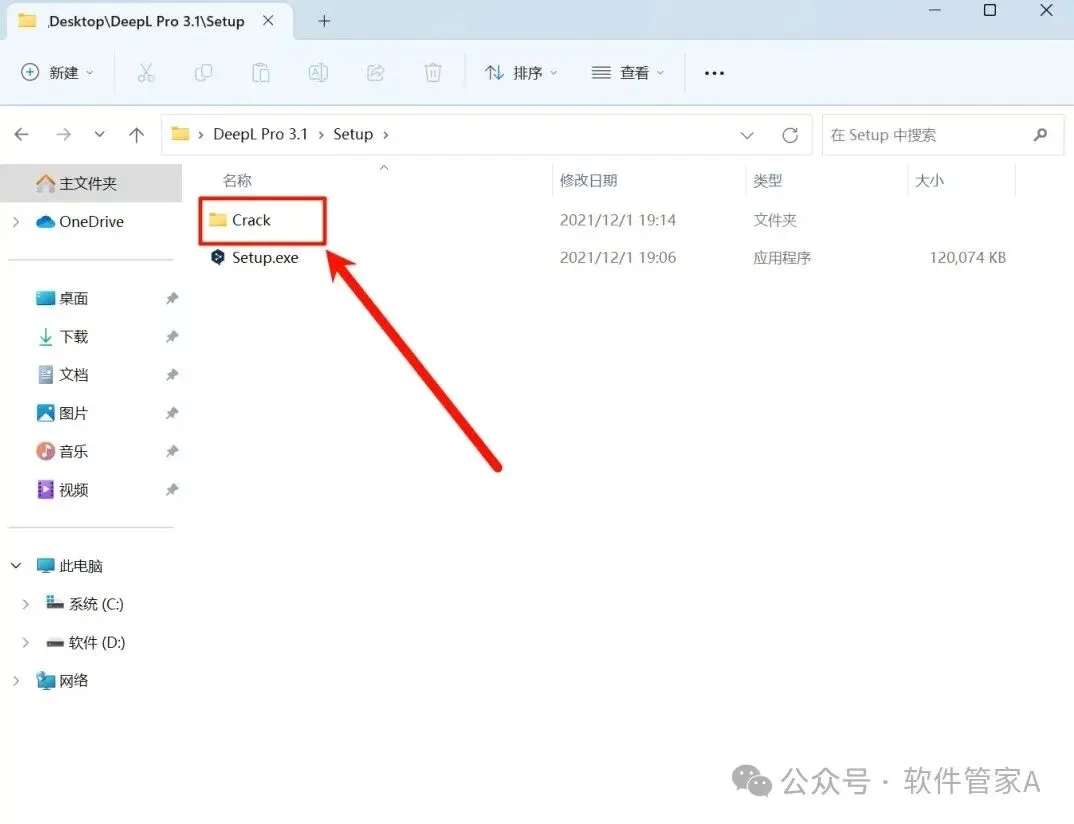Click the 在 Setup 中搜索 search box

942,135
